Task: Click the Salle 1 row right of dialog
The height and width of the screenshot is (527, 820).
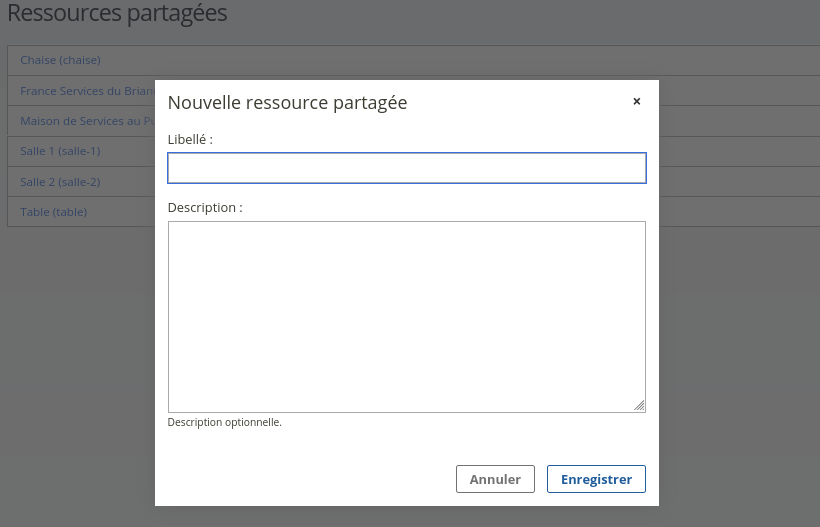Action: [x=738, y=151]
